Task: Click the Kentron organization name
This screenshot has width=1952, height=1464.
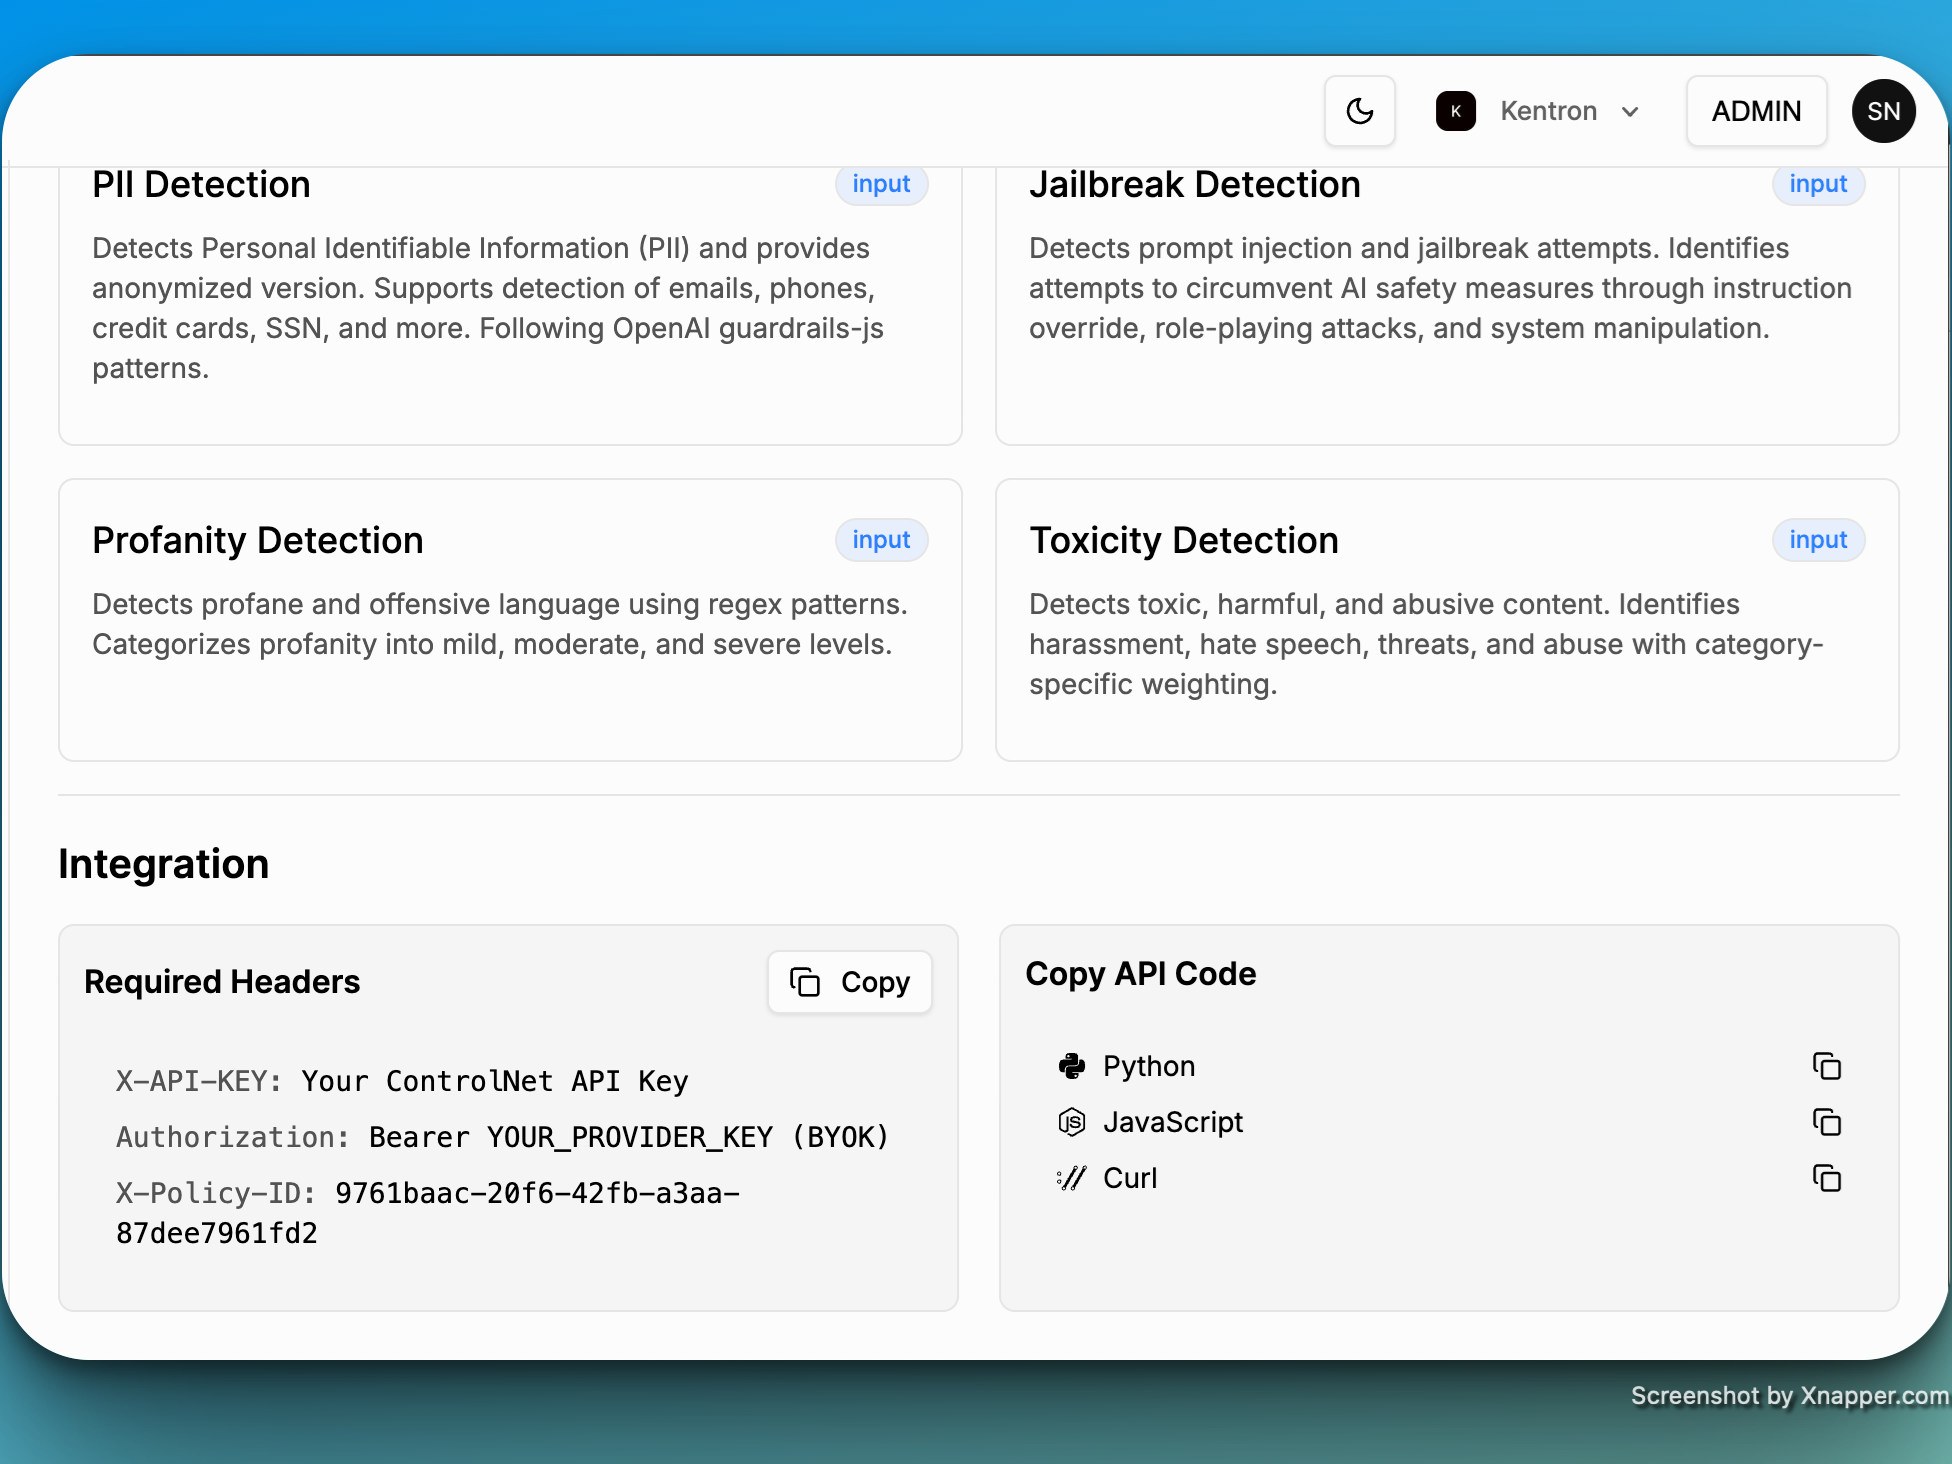Action: tap(1548, 111)
